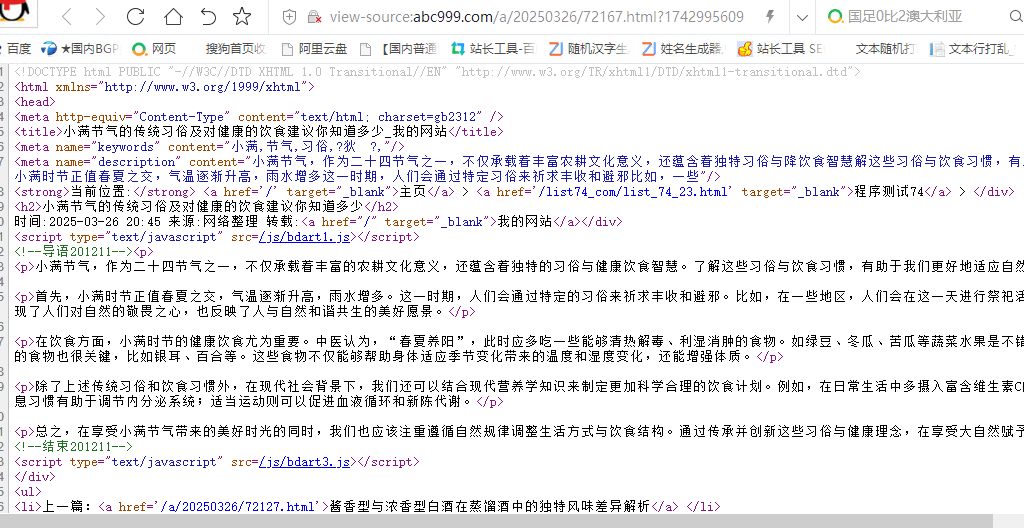
Task: Click the meta keywords source line
Action: (x=210, y=146)
